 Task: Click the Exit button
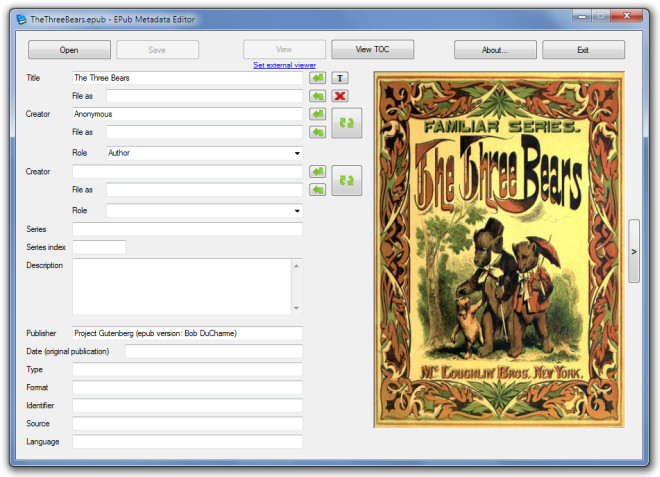(583, 50)
